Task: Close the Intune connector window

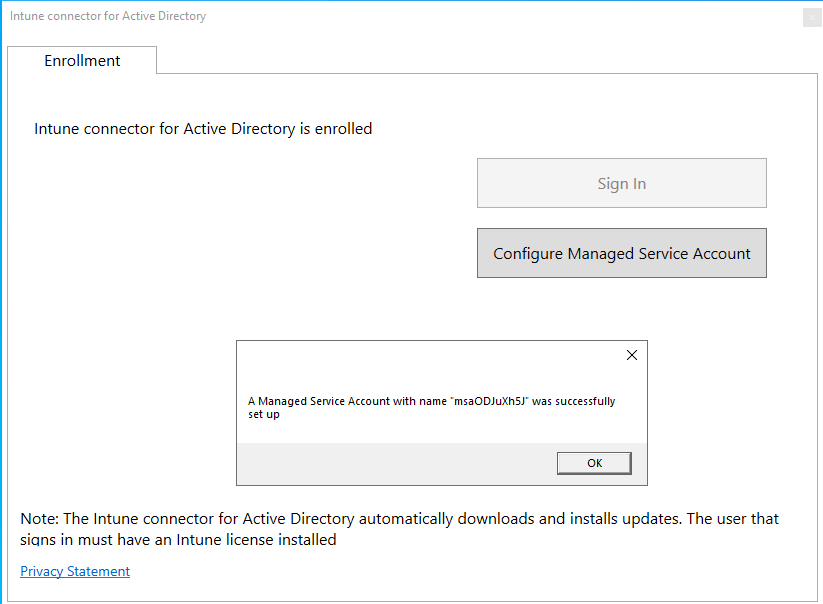Action: 812,17
